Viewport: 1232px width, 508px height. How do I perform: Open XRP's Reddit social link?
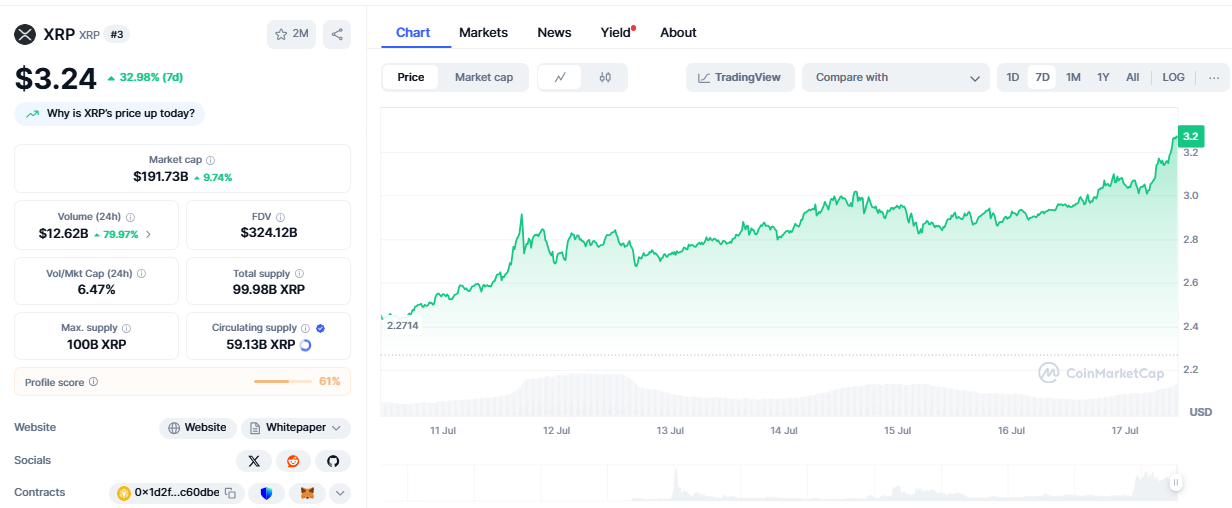tap(293, 460)
